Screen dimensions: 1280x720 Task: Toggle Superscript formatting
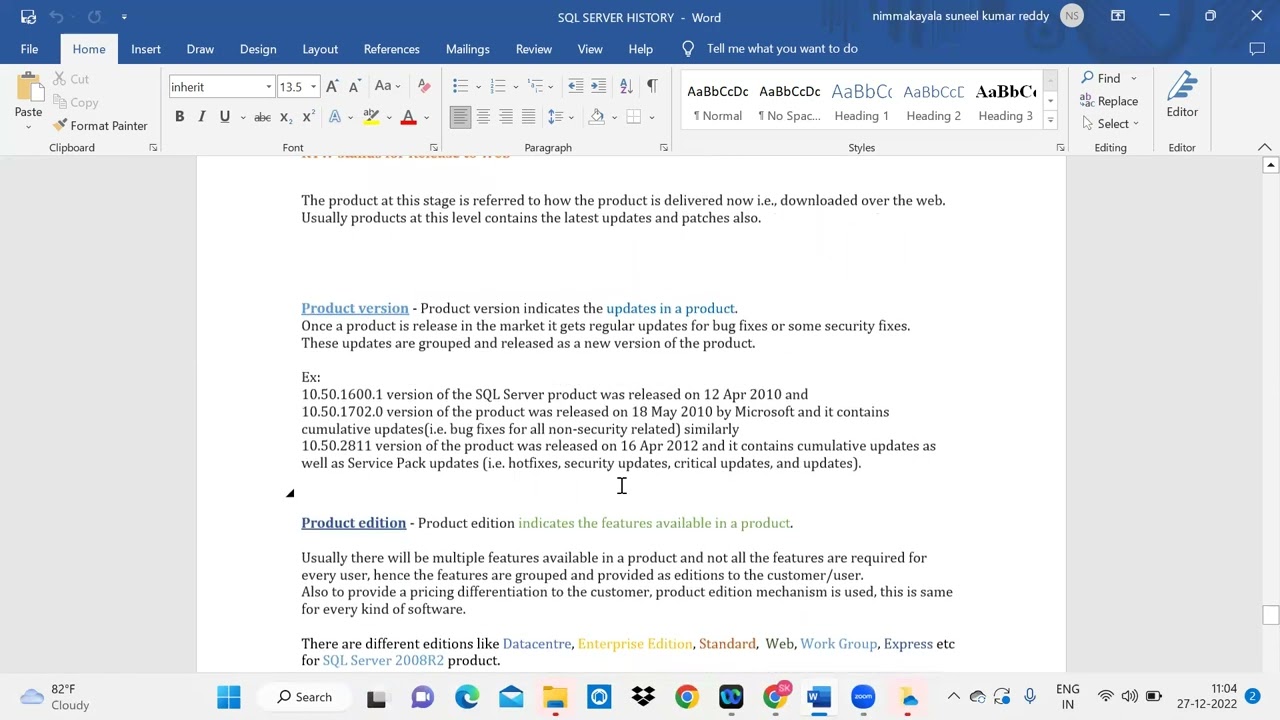tap(308, 117)
